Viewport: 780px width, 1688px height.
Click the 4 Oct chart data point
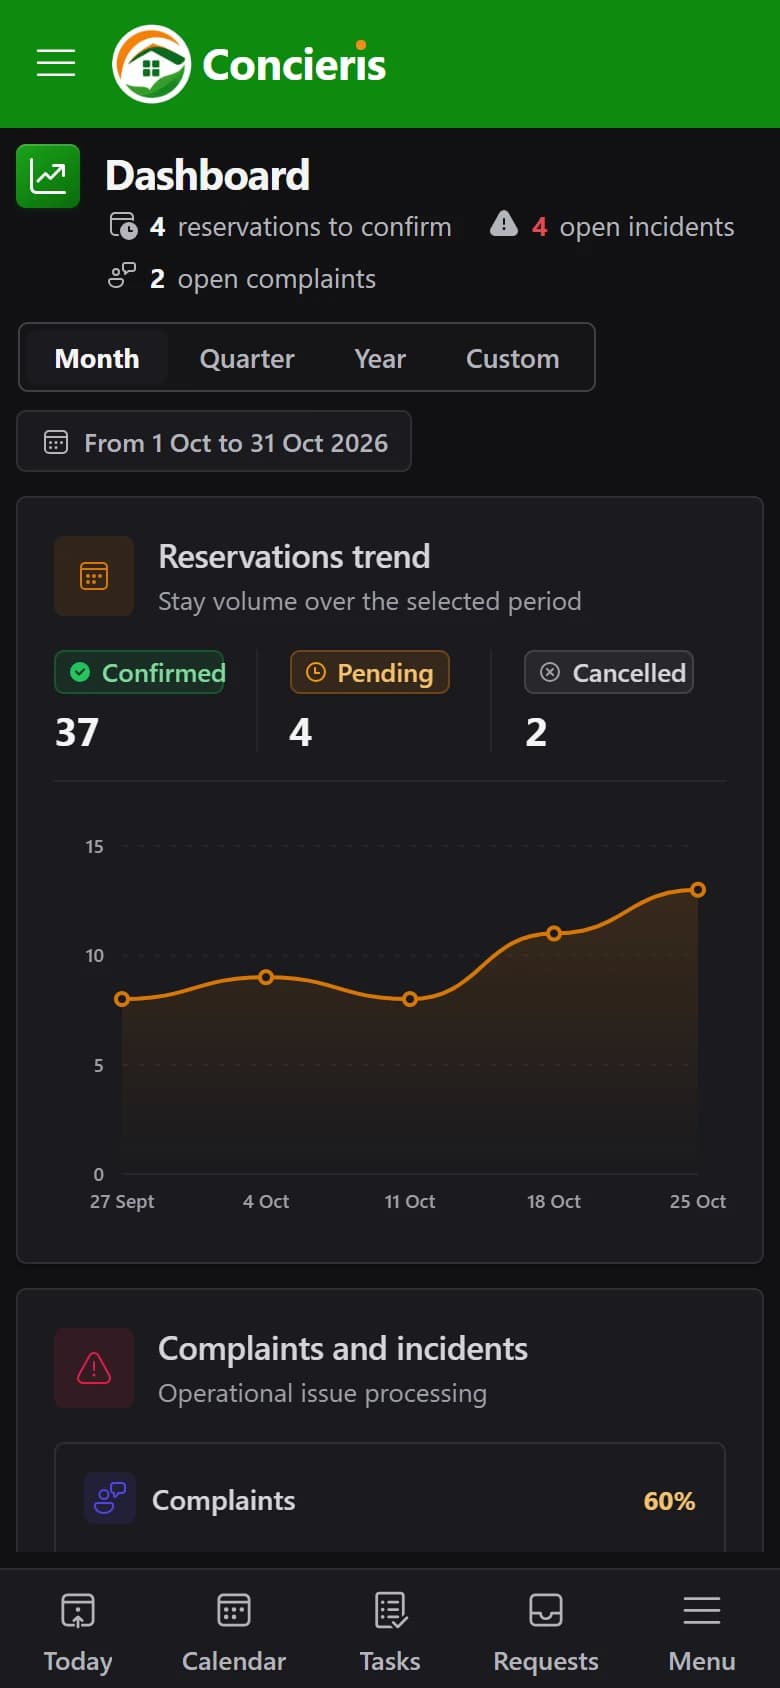[x=266, y=977]
